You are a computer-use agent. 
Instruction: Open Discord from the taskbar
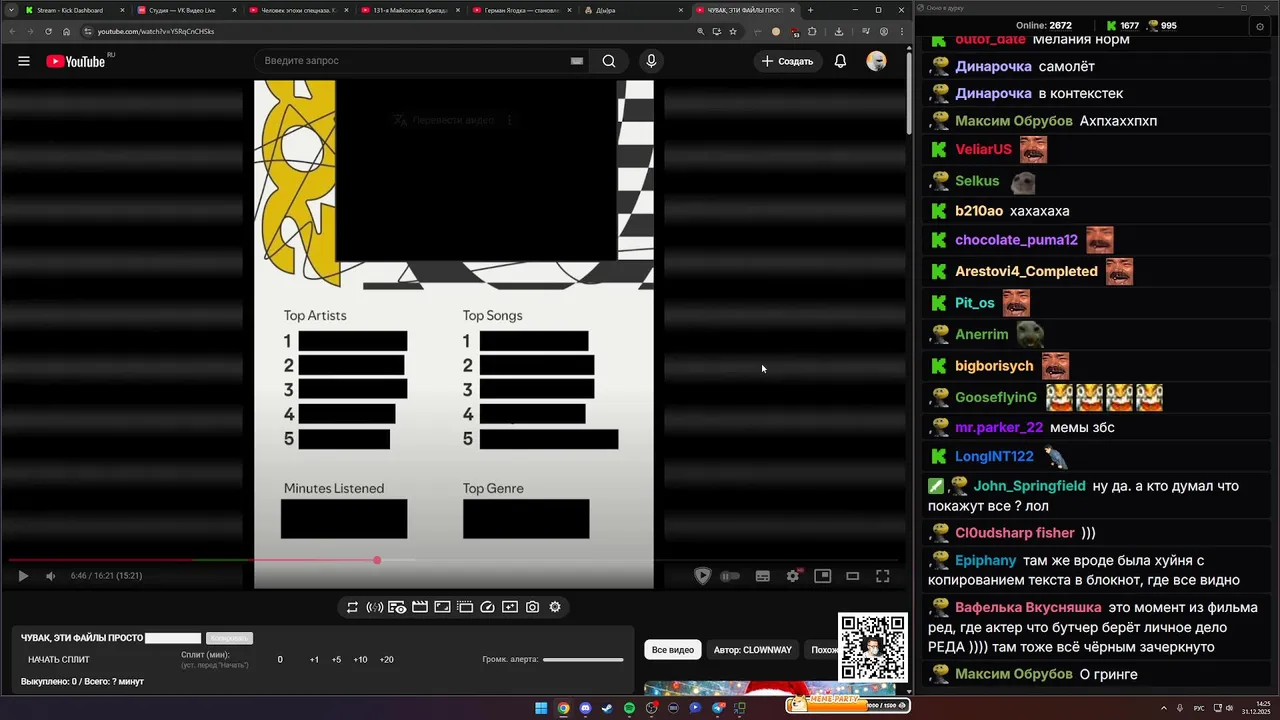[x=585, y=708]
